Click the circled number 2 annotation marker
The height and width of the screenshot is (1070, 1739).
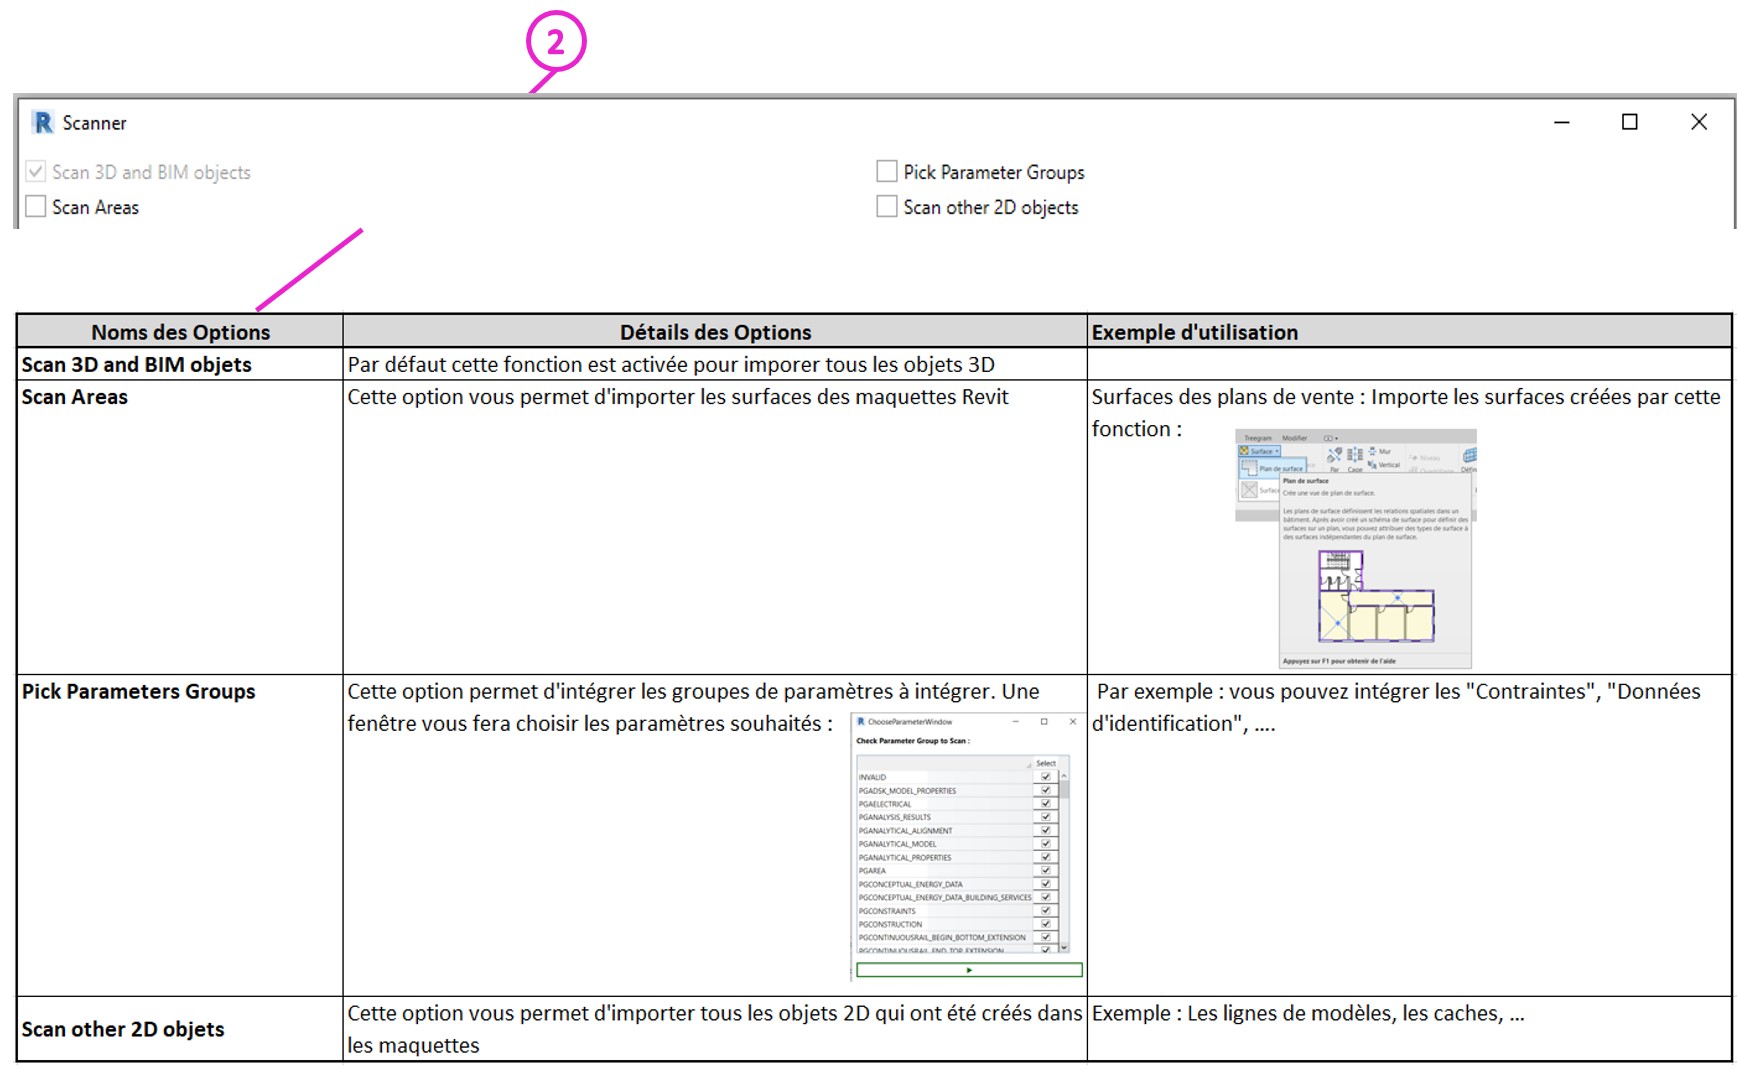555,42
